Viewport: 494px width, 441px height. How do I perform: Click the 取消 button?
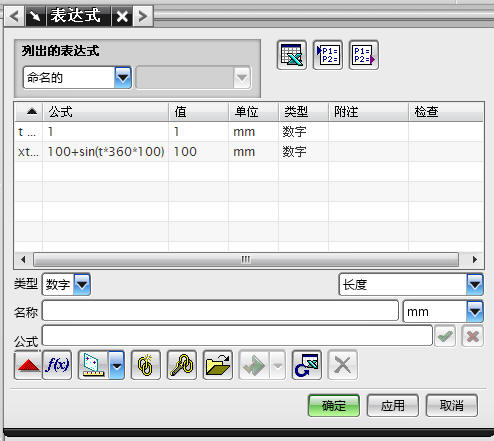[452, 406]
